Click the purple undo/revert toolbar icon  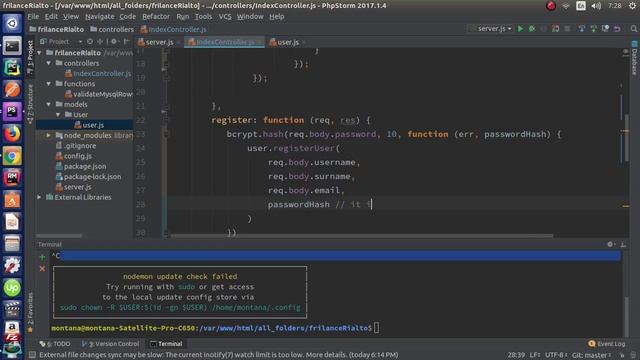(617, 29)
